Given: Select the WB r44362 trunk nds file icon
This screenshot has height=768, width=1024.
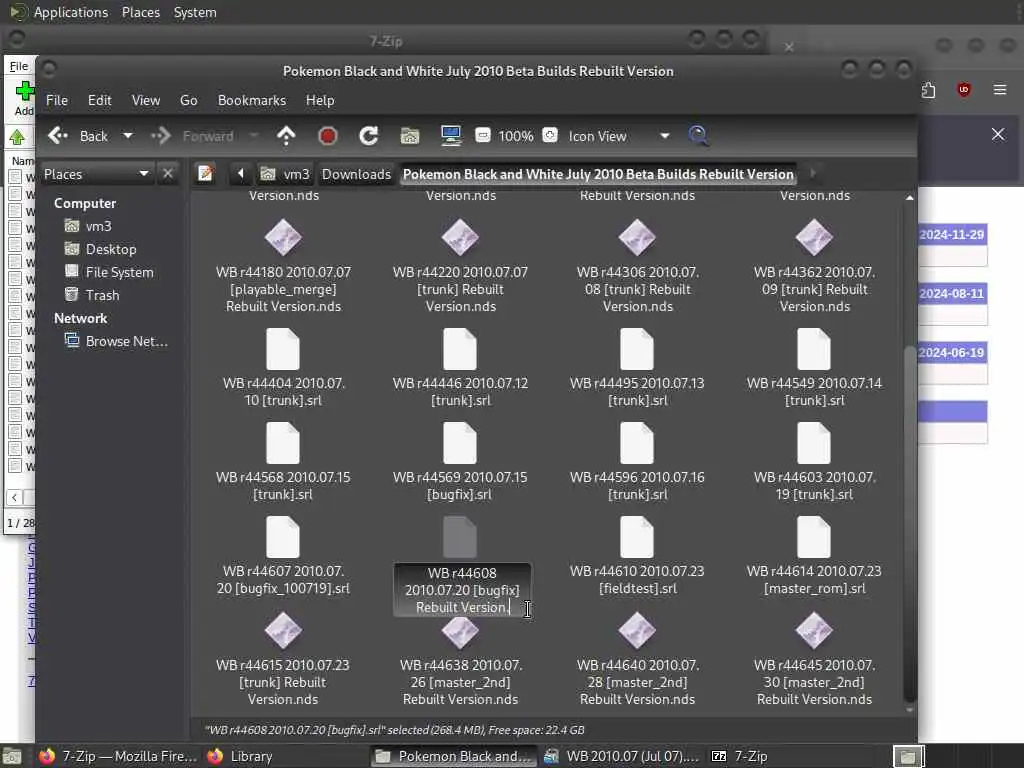Looking at the screenshot, I should 814,236.
